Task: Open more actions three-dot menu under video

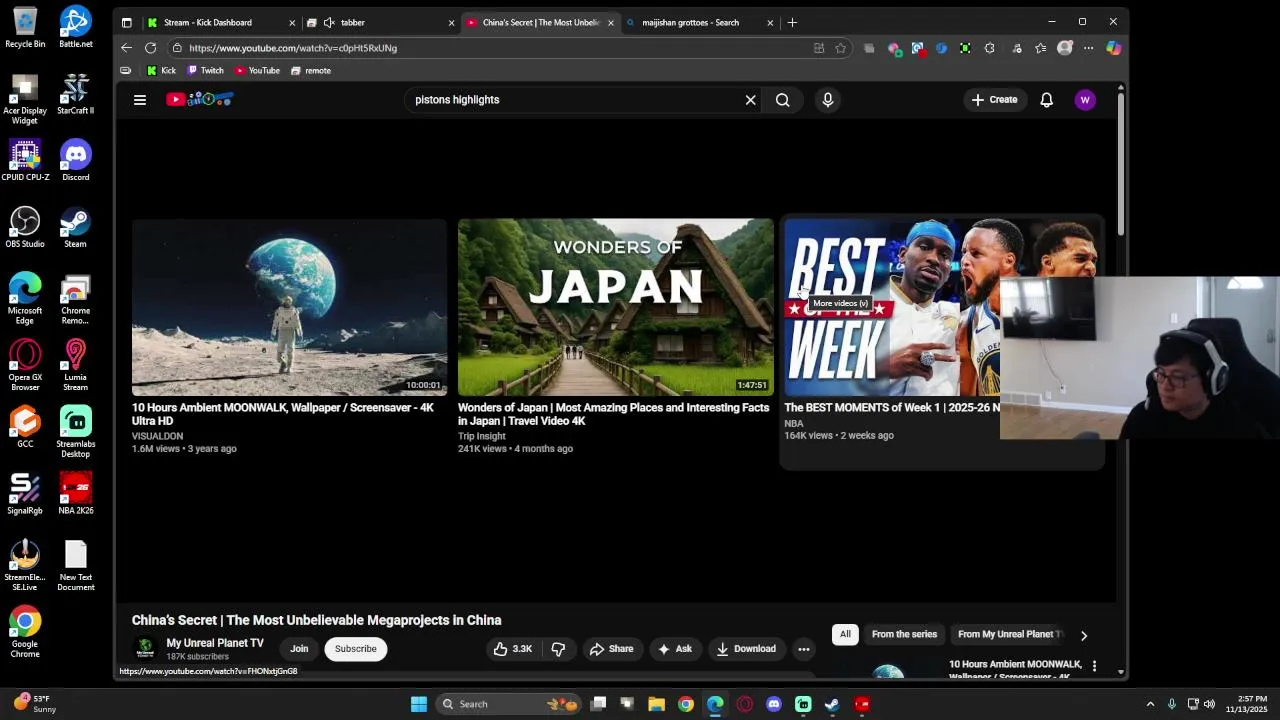Action: click(803, 649)
